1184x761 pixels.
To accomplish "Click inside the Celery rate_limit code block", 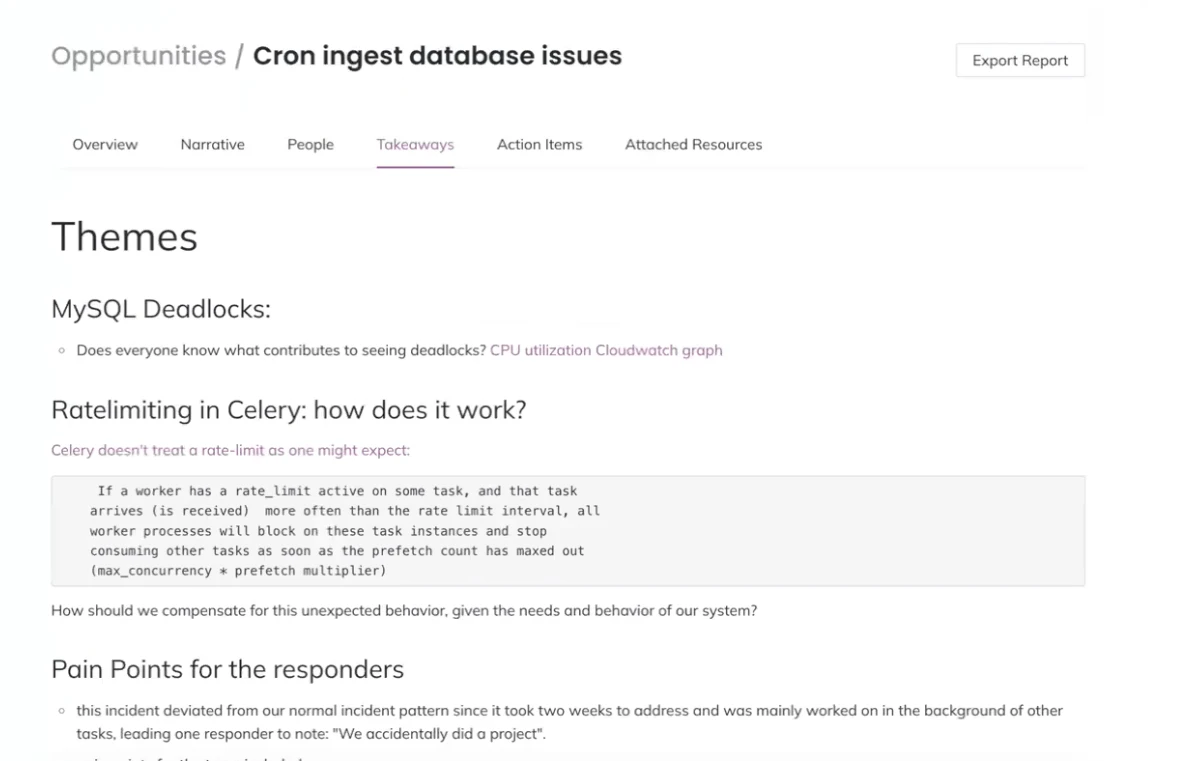I will 568,531.
